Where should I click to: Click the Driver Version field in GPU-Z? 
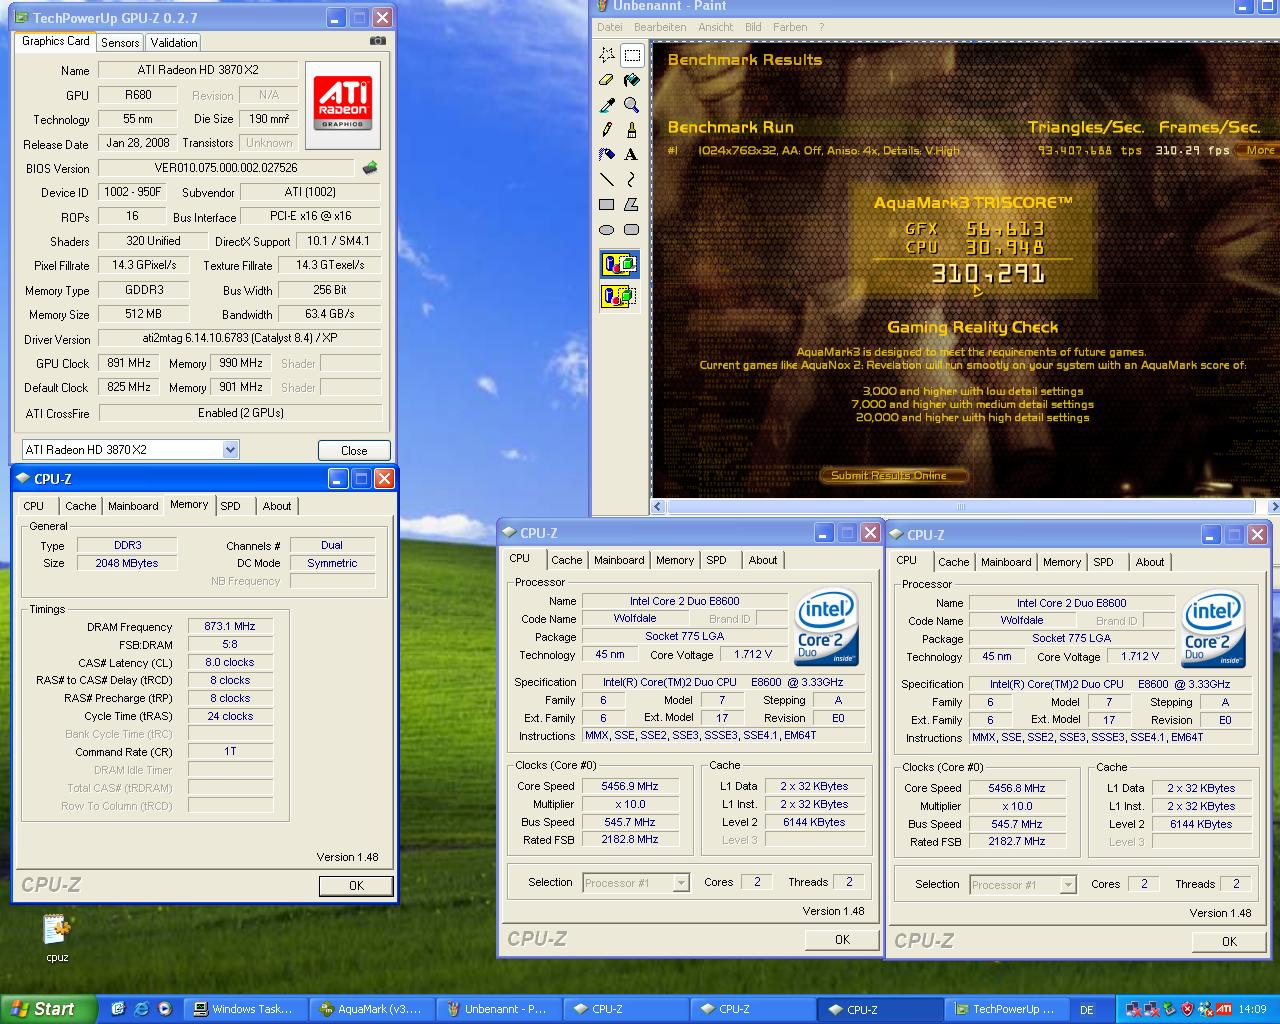240,339
